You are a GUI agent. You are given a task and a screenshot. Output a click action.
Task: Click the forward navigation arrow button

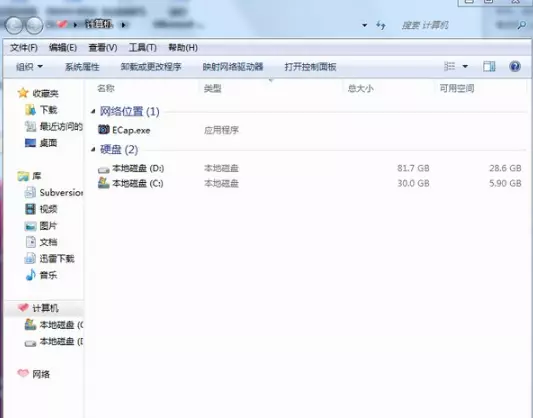(x=35, y=25)
